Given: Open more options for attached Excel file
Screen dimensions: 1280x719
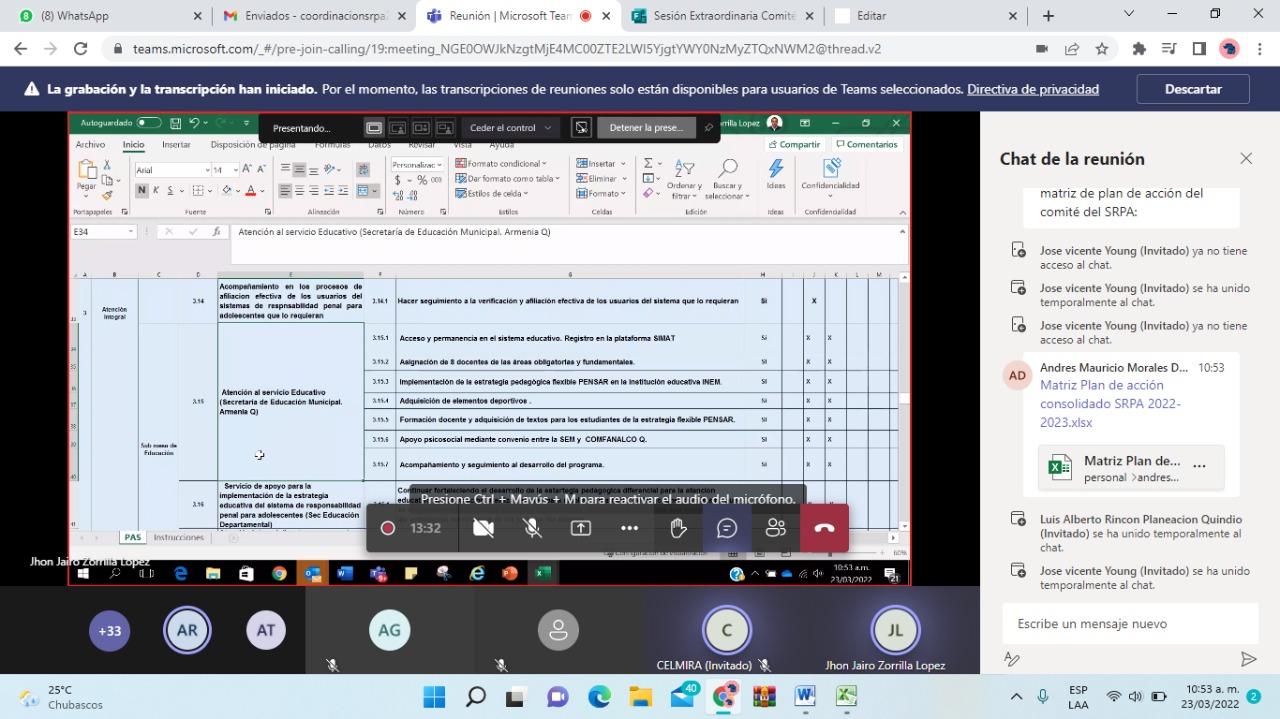Looking at the screenshot, I should pos(1199,466).
